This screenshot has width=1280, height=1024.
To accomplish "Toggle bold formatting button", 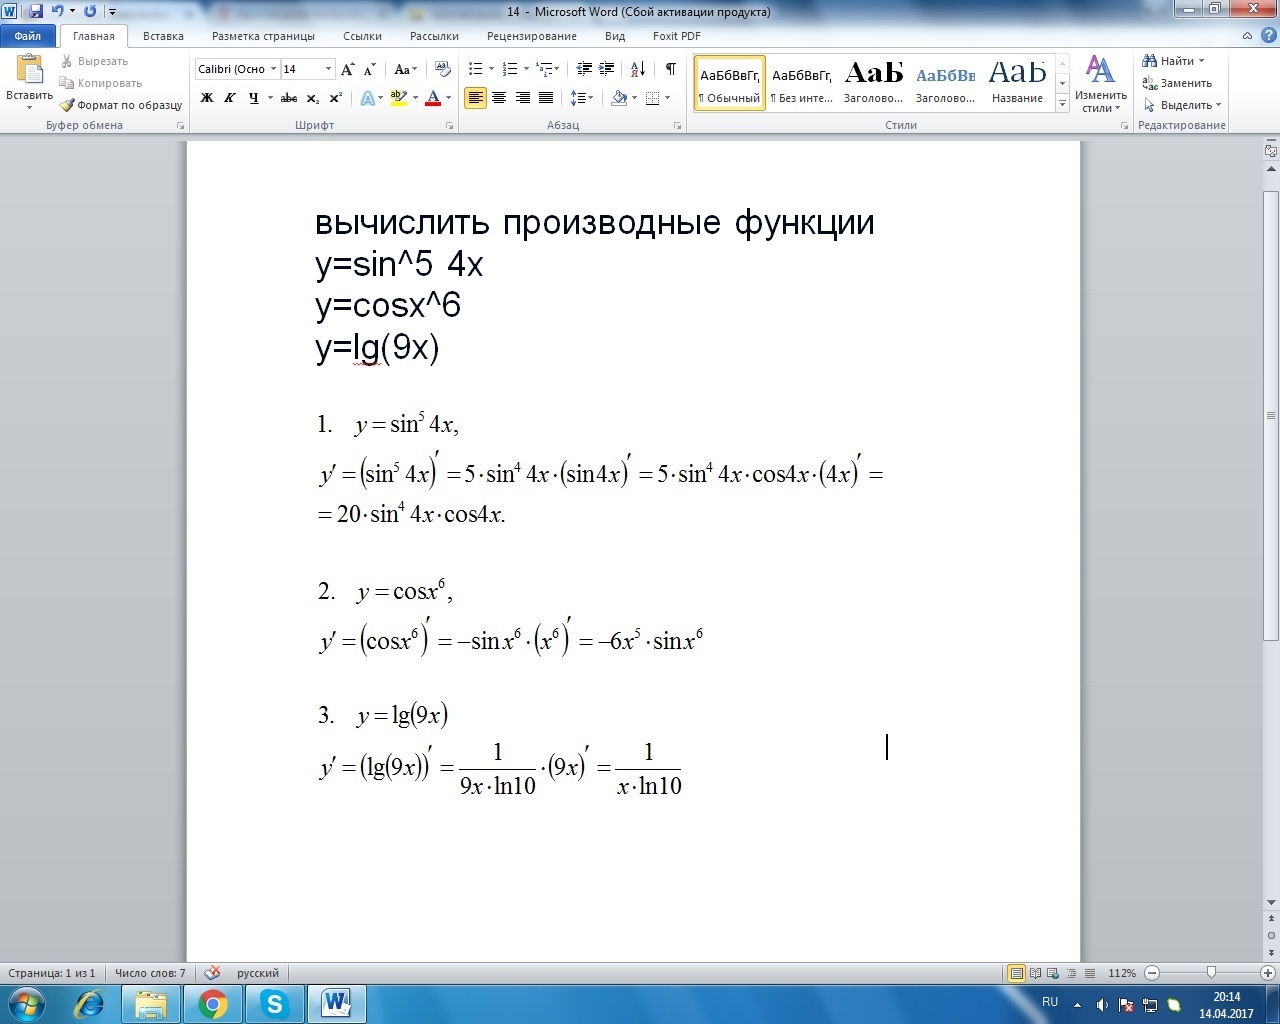I will 207,98.
